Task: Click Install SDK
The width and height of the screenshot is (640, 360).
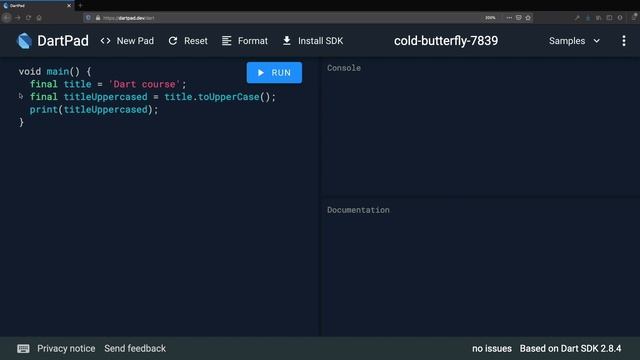Action: pos(313,41)
